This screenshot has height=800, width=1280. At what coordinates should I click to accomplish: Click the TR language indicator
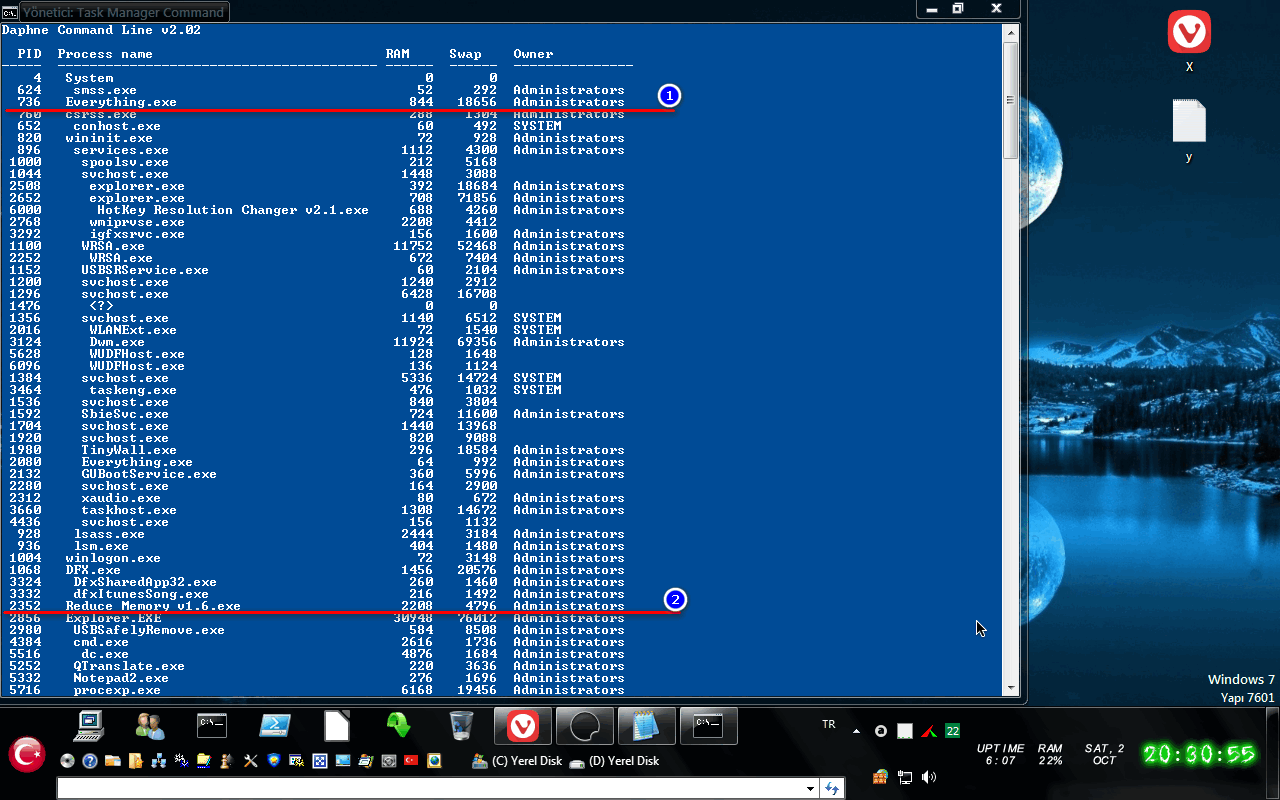click(828, 725)
